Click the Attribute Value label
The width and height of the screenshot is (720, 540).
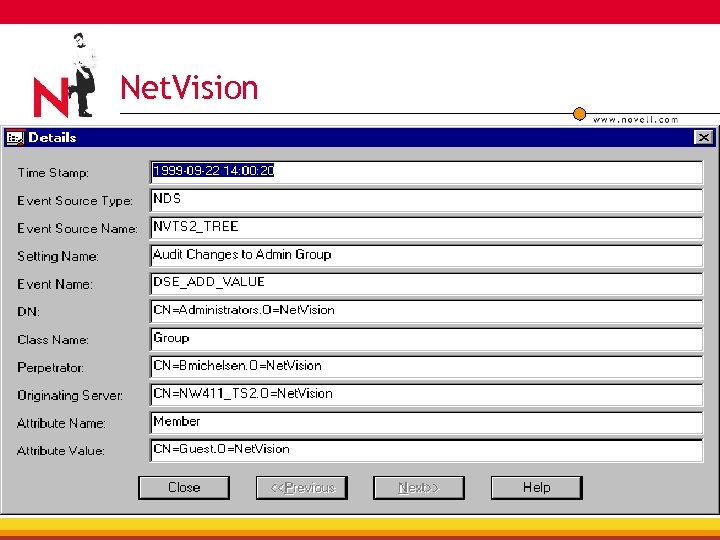(61, 451)
